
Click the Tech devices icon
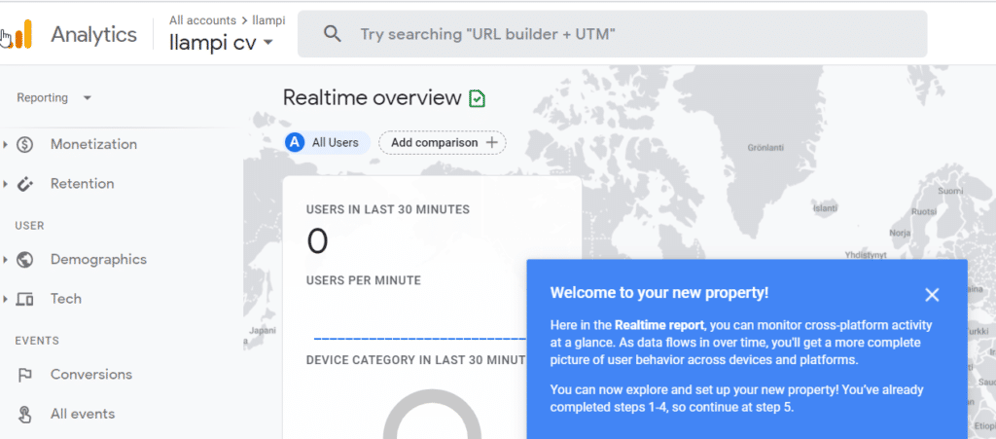(x=25, y=299)
